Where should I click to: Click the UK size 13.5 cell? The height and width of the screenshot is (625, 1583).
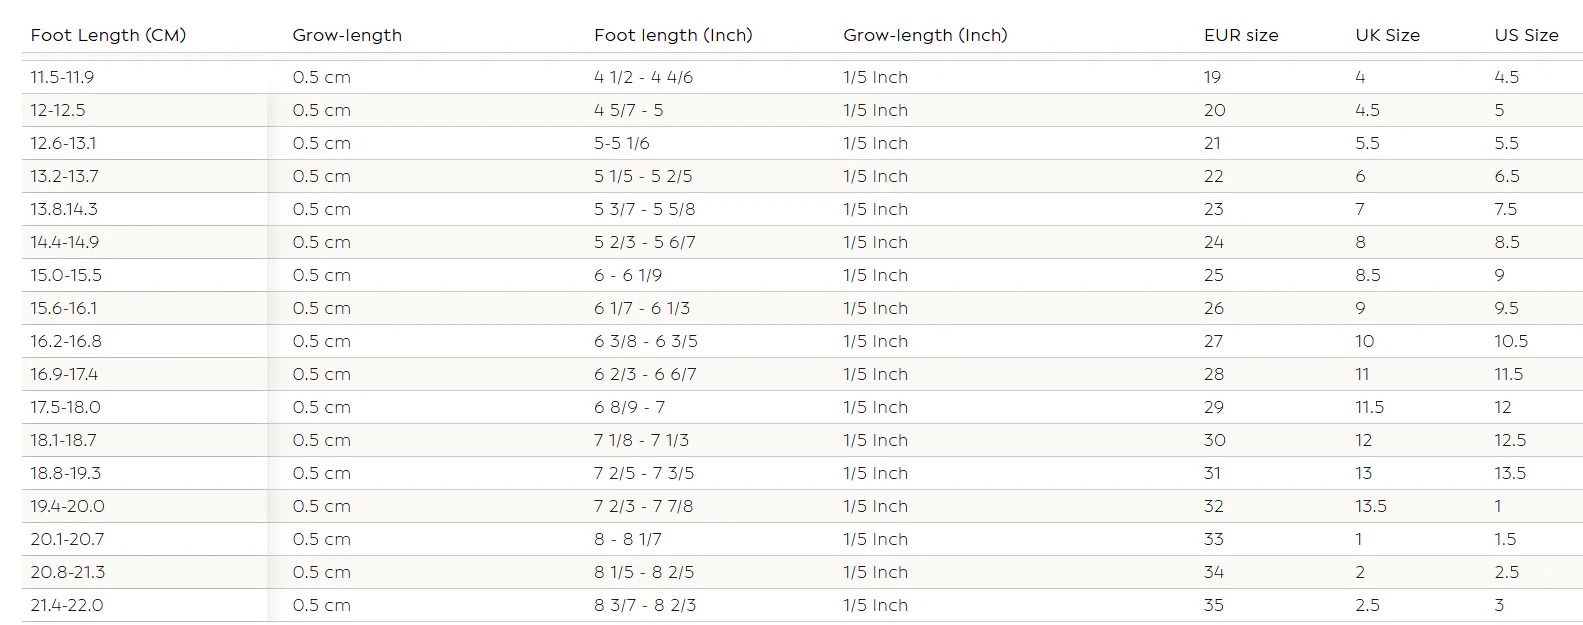[1371, 506]
